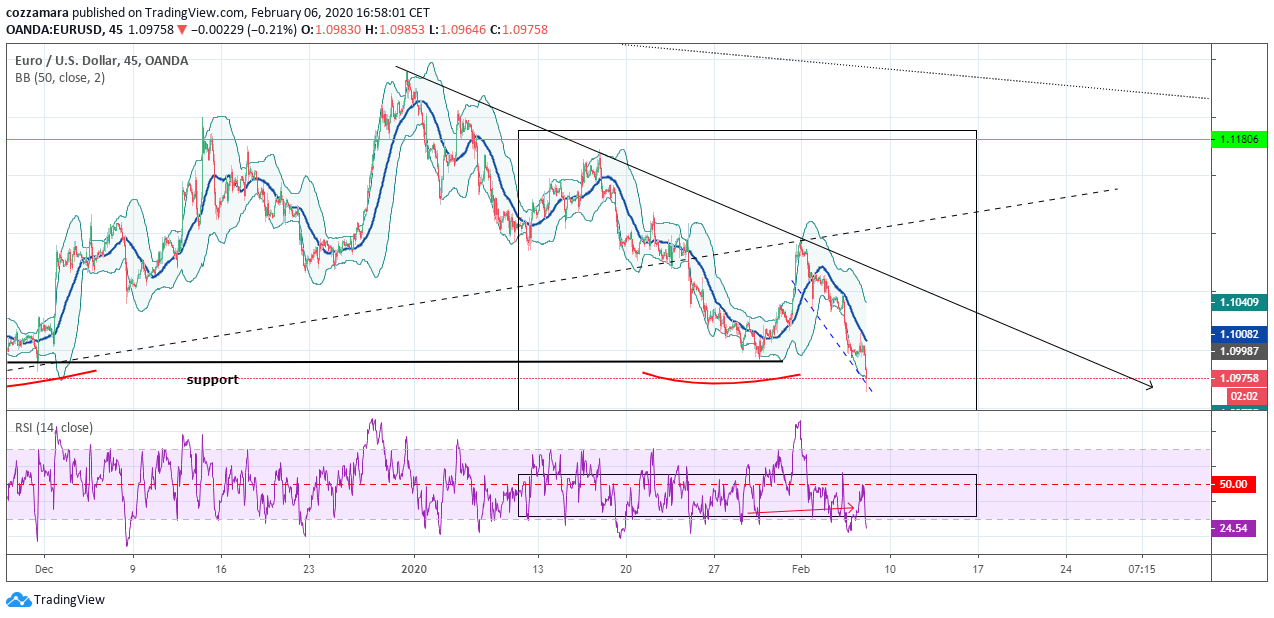Click the red down triangle in header
The width and height of the screenshot is (1274, 618).
pos(181,29)
